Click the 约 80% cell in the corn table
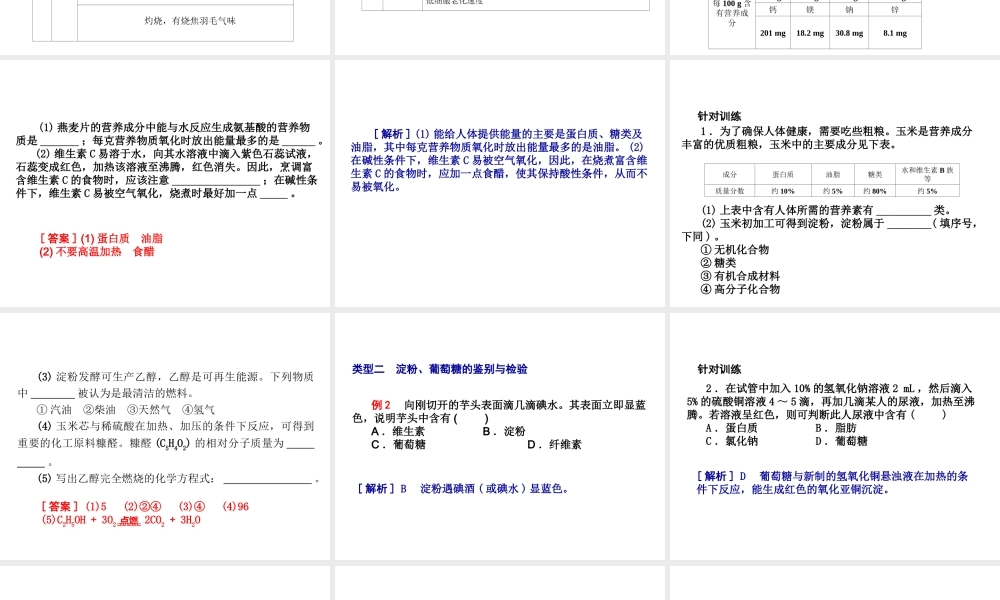1000x600 pixels. pyautogui.click(x=875, y=191)
